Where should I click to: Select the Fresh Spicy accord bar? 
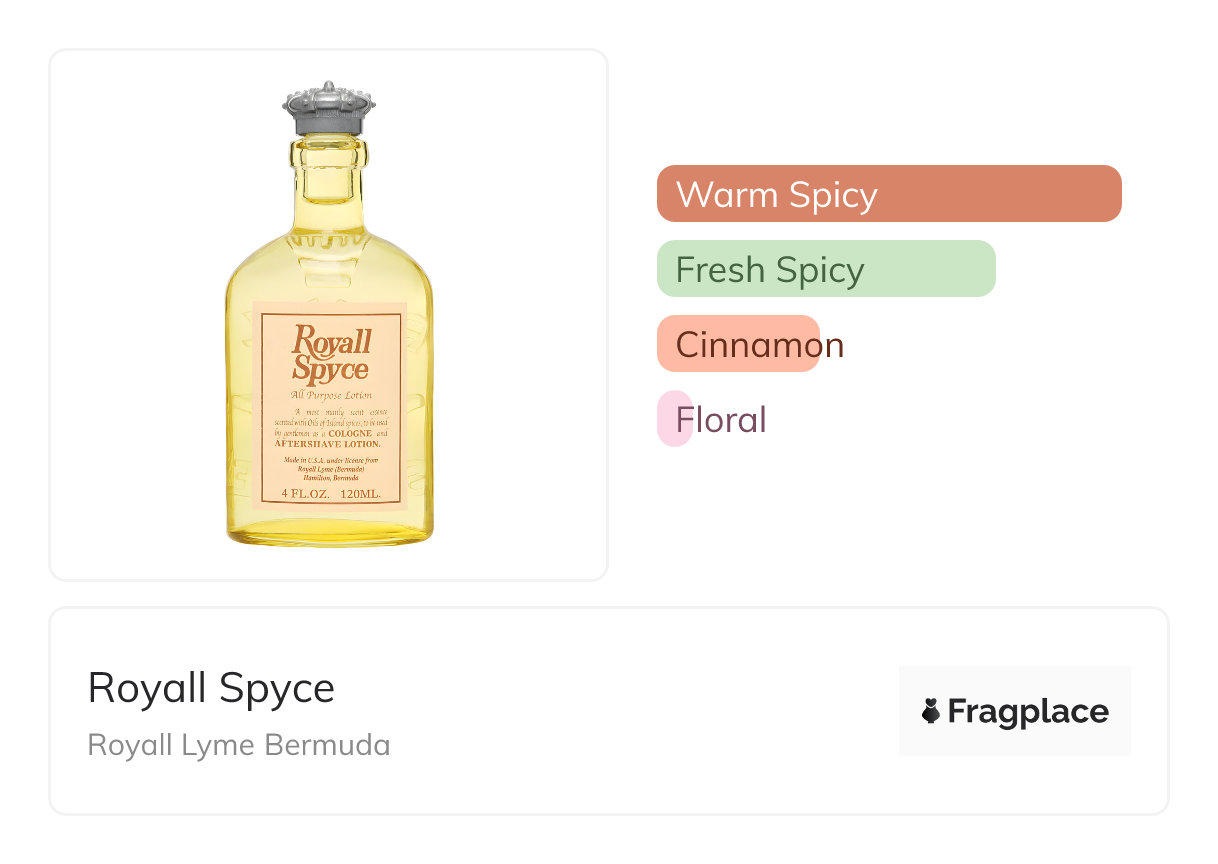[825, 269]
